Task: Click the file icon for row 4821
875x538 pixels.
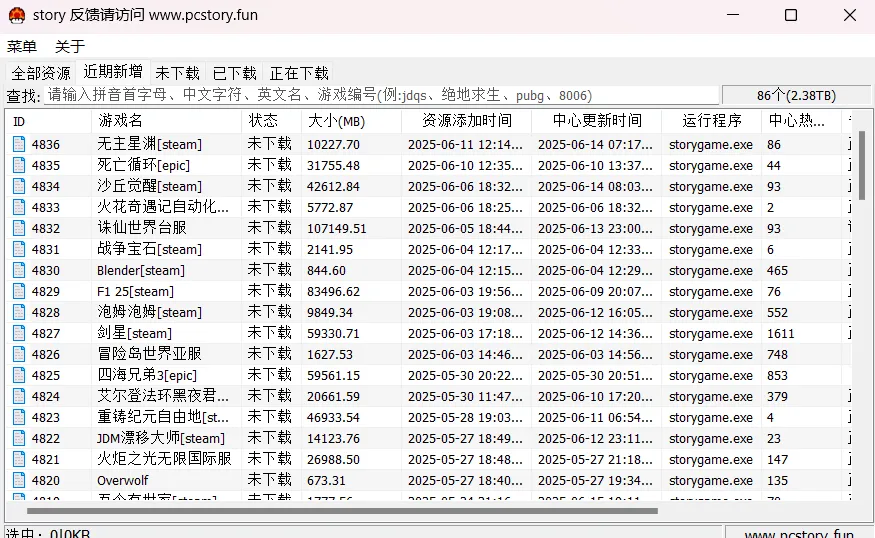Action: (19, 459)
